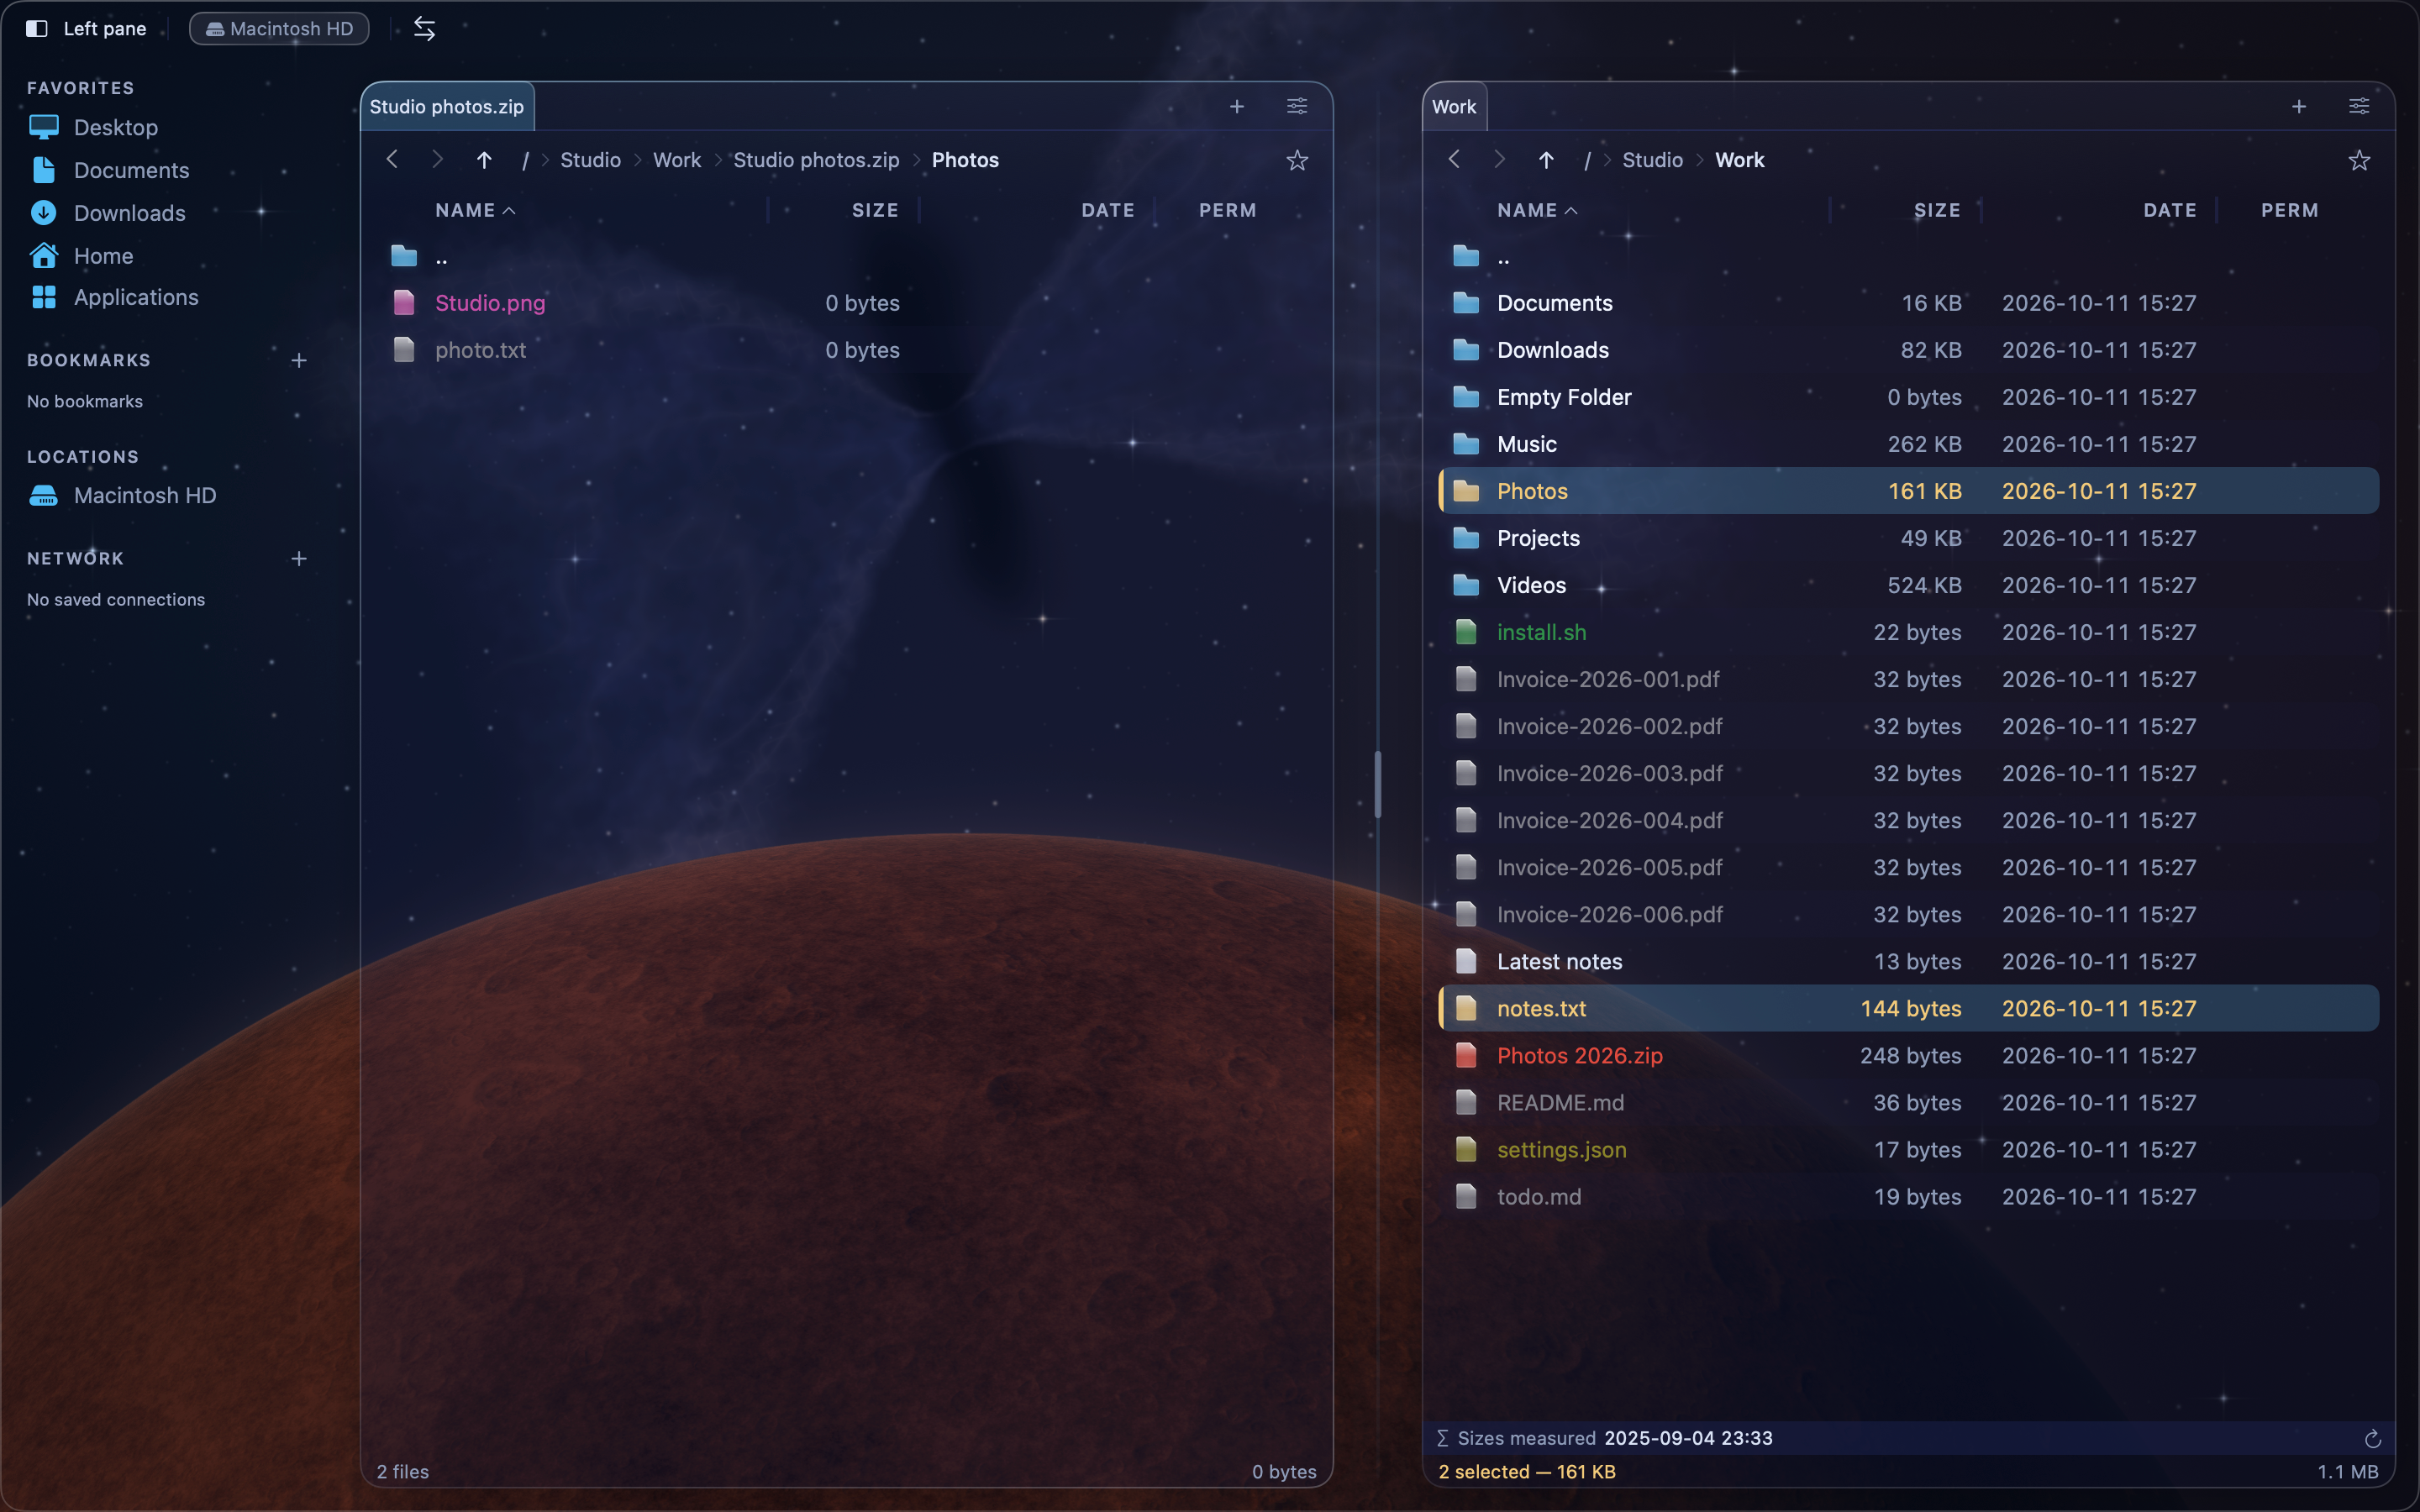The image size is (2420, 1512).
Task: Click the swap panes arrows icon
Action: pyautogui.click(x=424, y=29)
